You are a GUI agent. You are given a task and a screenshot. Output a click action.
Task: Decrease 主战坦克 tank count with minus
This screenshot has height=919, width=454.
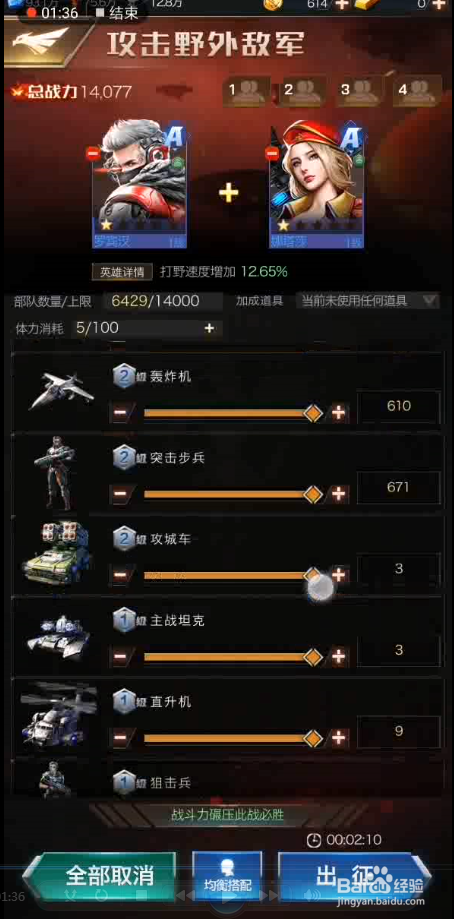point(121,656)
